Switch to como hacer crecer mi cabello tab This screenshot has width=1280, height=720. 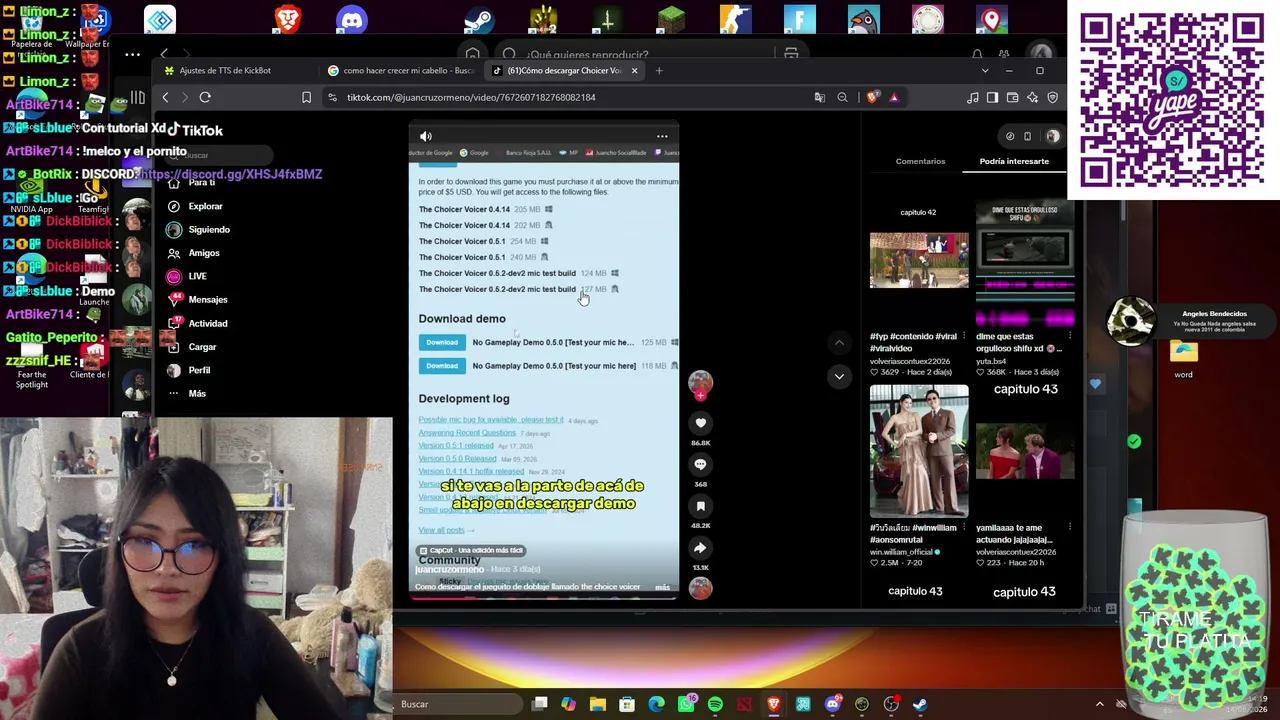point(400,70)
